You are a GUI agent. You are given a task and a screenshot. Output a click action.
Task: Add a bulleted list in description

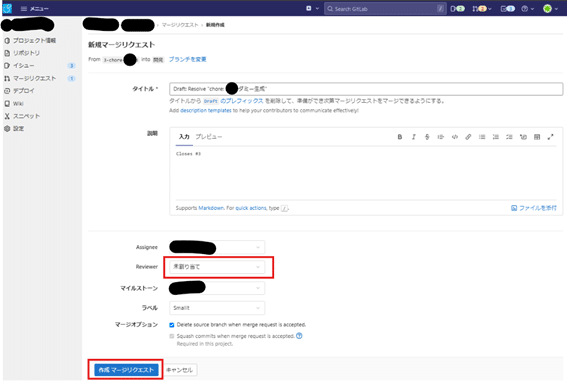pyautogui.click(x=482, y=137)
